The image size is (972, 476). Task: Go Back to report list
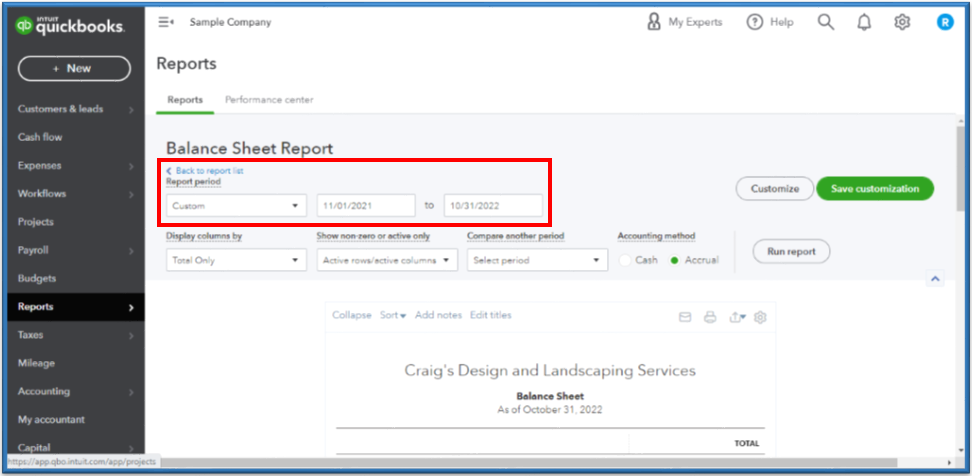point(205,170)
